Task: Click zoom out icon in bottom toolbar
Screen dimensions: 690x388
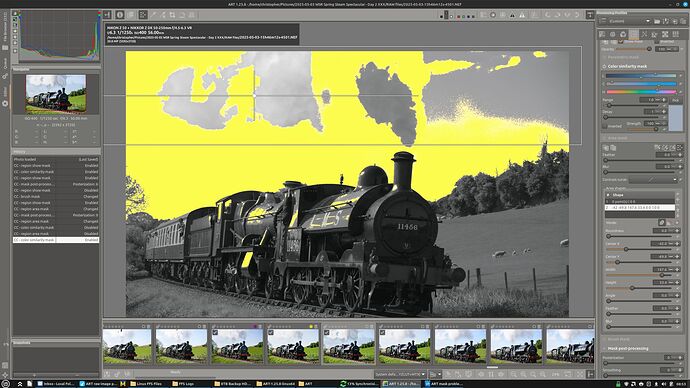Action: point(513,374)
